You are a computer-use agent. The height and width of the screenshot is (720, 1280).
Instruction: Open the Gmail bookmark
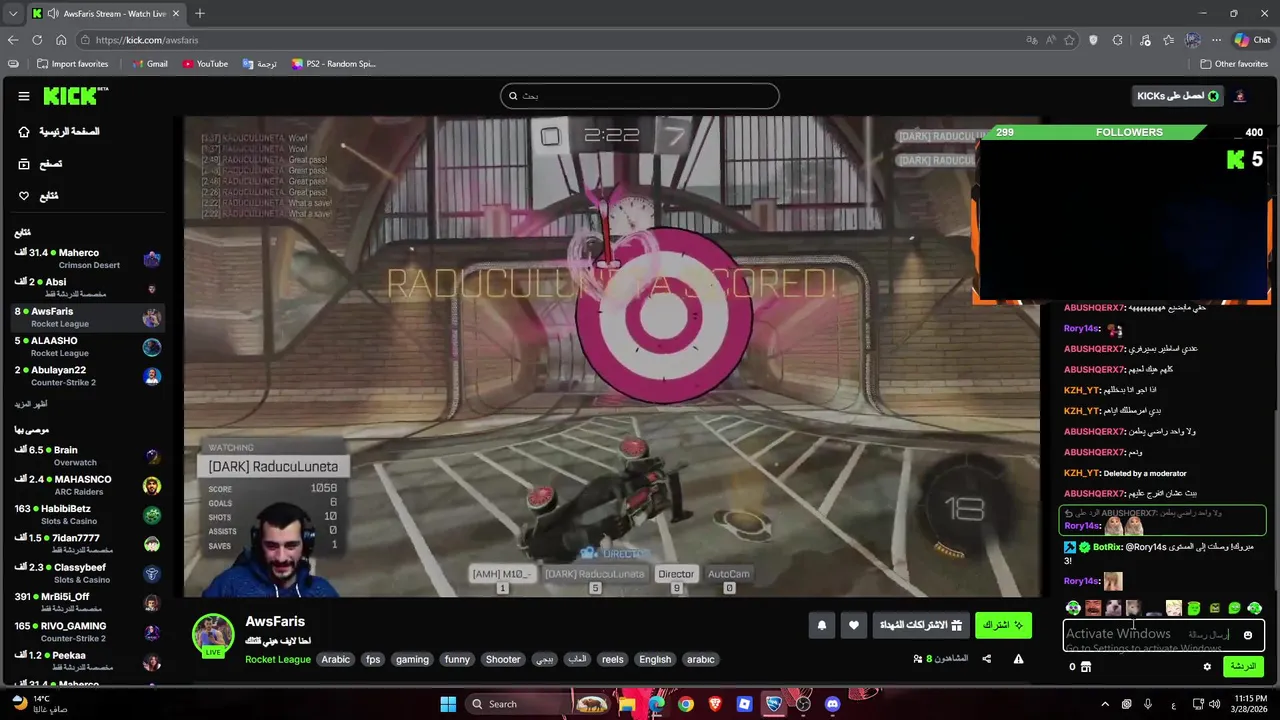pyautogui.click(x=150, y=64)
